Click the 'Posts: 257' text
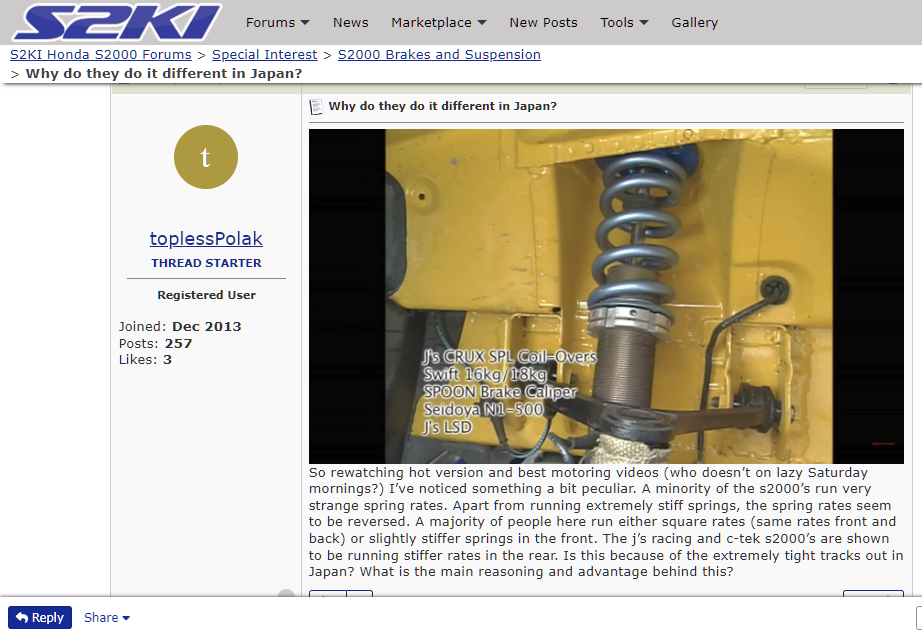 click(x=155, y=343)
